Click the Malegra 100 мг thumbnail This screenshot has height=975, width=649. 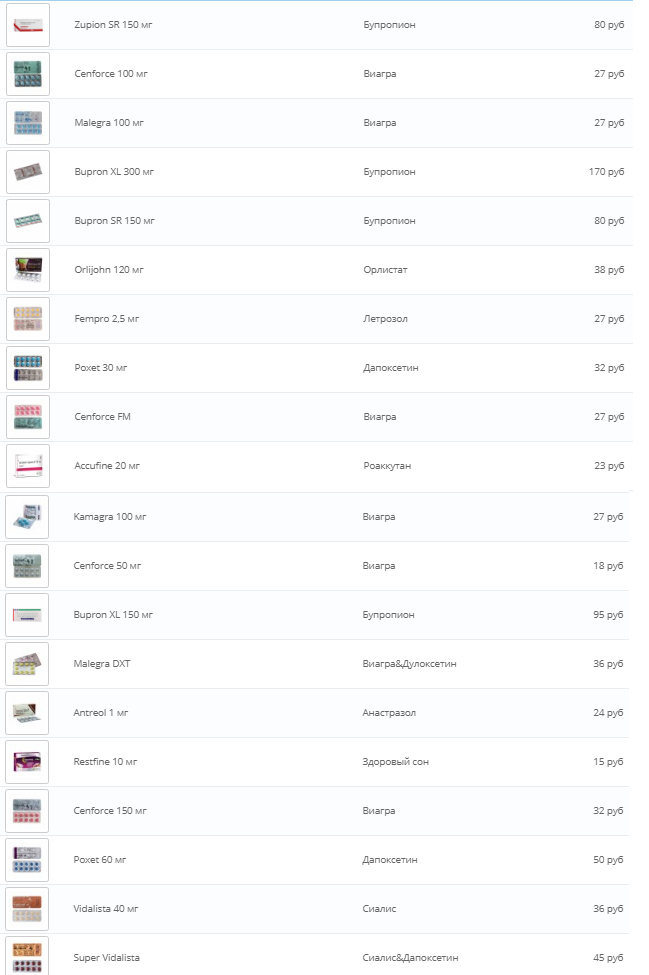tap(27, 123)
